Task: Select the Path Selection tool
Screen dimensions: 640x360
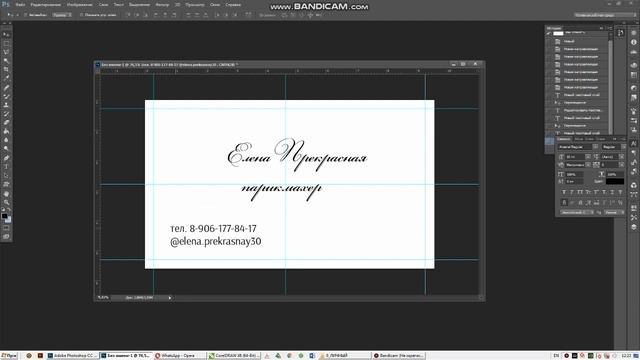Action: pos(6,176)
